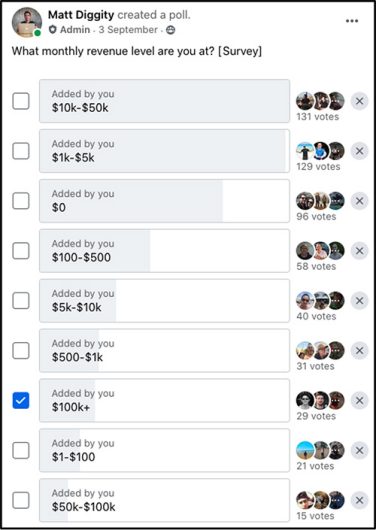
Task: Show the 96 votes voter list
Action: tap(316, 216)
